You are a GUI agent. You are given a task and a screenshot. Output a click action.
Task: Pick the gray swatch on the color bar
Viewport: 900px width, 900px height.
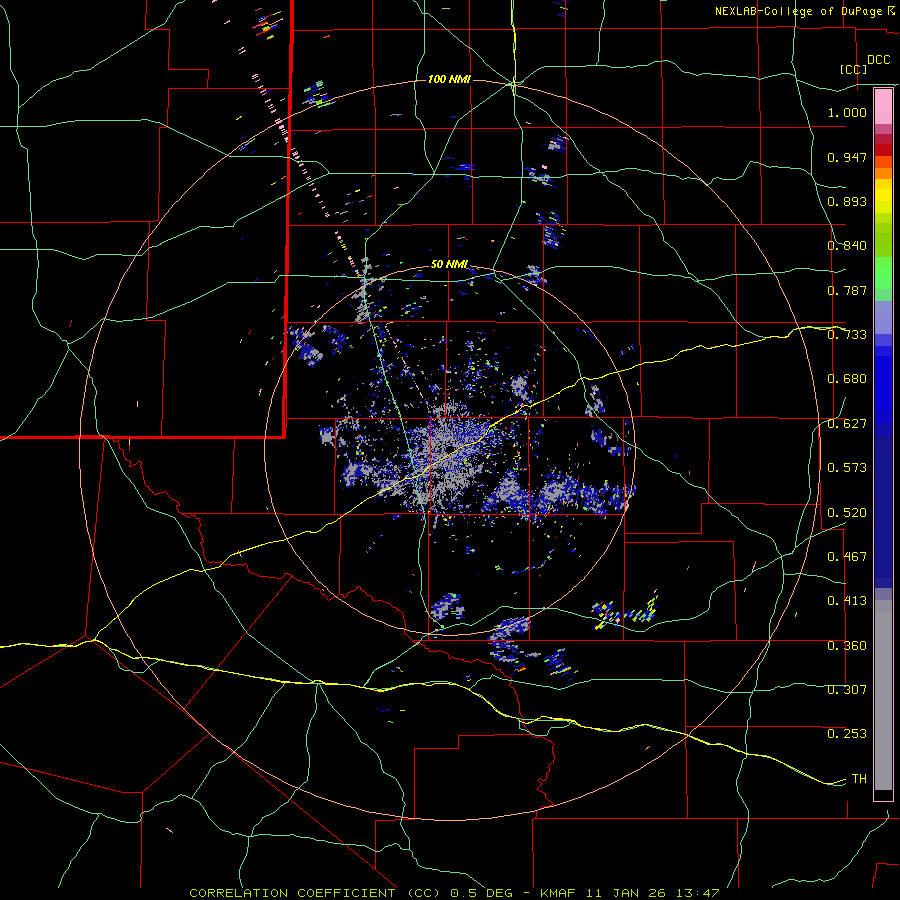[x=883, y=695]
